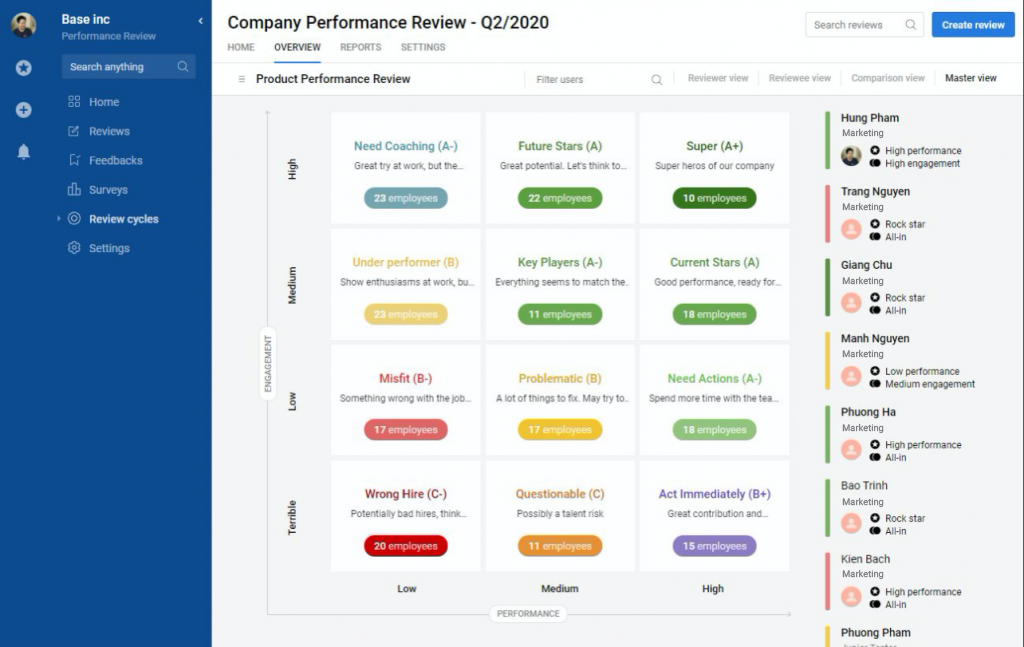Collapse the sidebar with the chevron arrow
Viewport: 1024px width, 647px height.
200,21
